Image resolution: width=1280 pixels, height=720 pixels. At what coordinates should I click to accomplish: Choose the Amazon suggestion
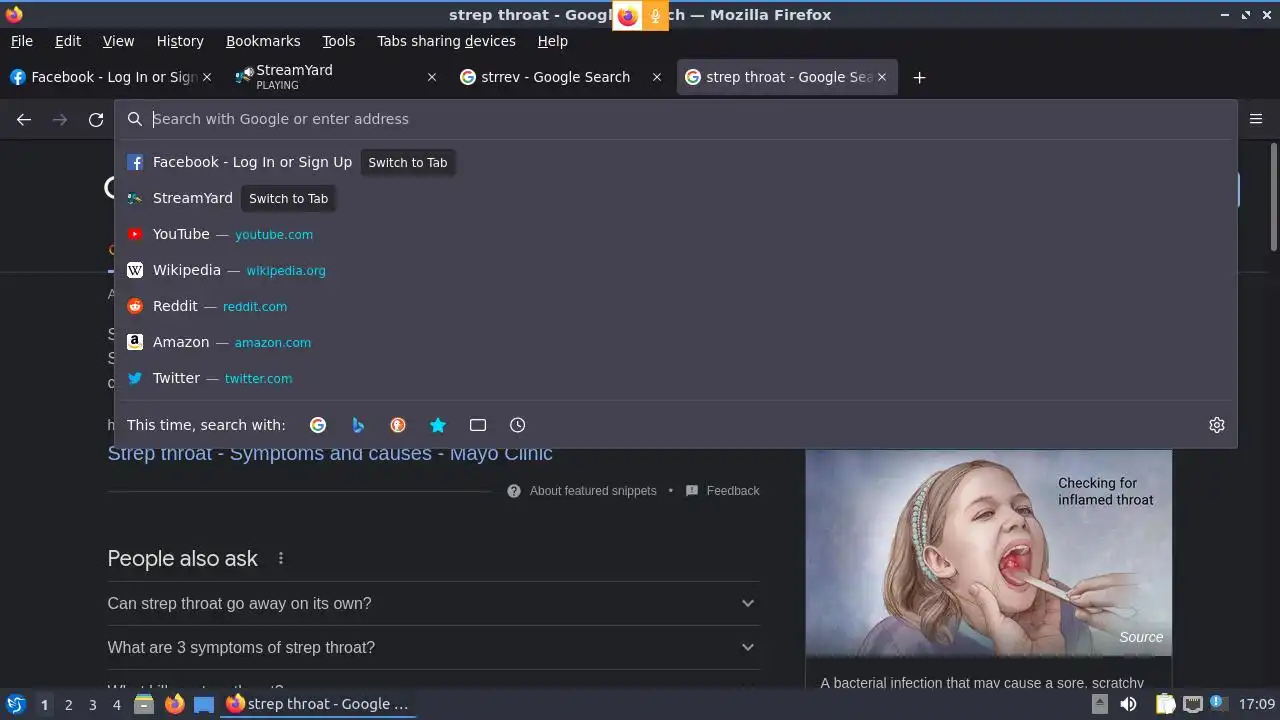coord(676,342)
